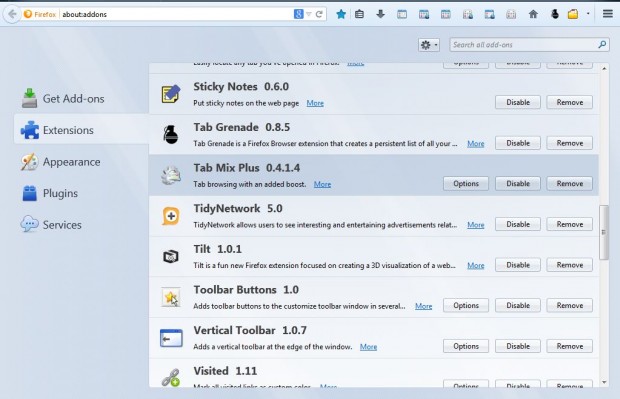Remove the Tilt extension
This screenshot has height=399, width=620.
(570, 265)
